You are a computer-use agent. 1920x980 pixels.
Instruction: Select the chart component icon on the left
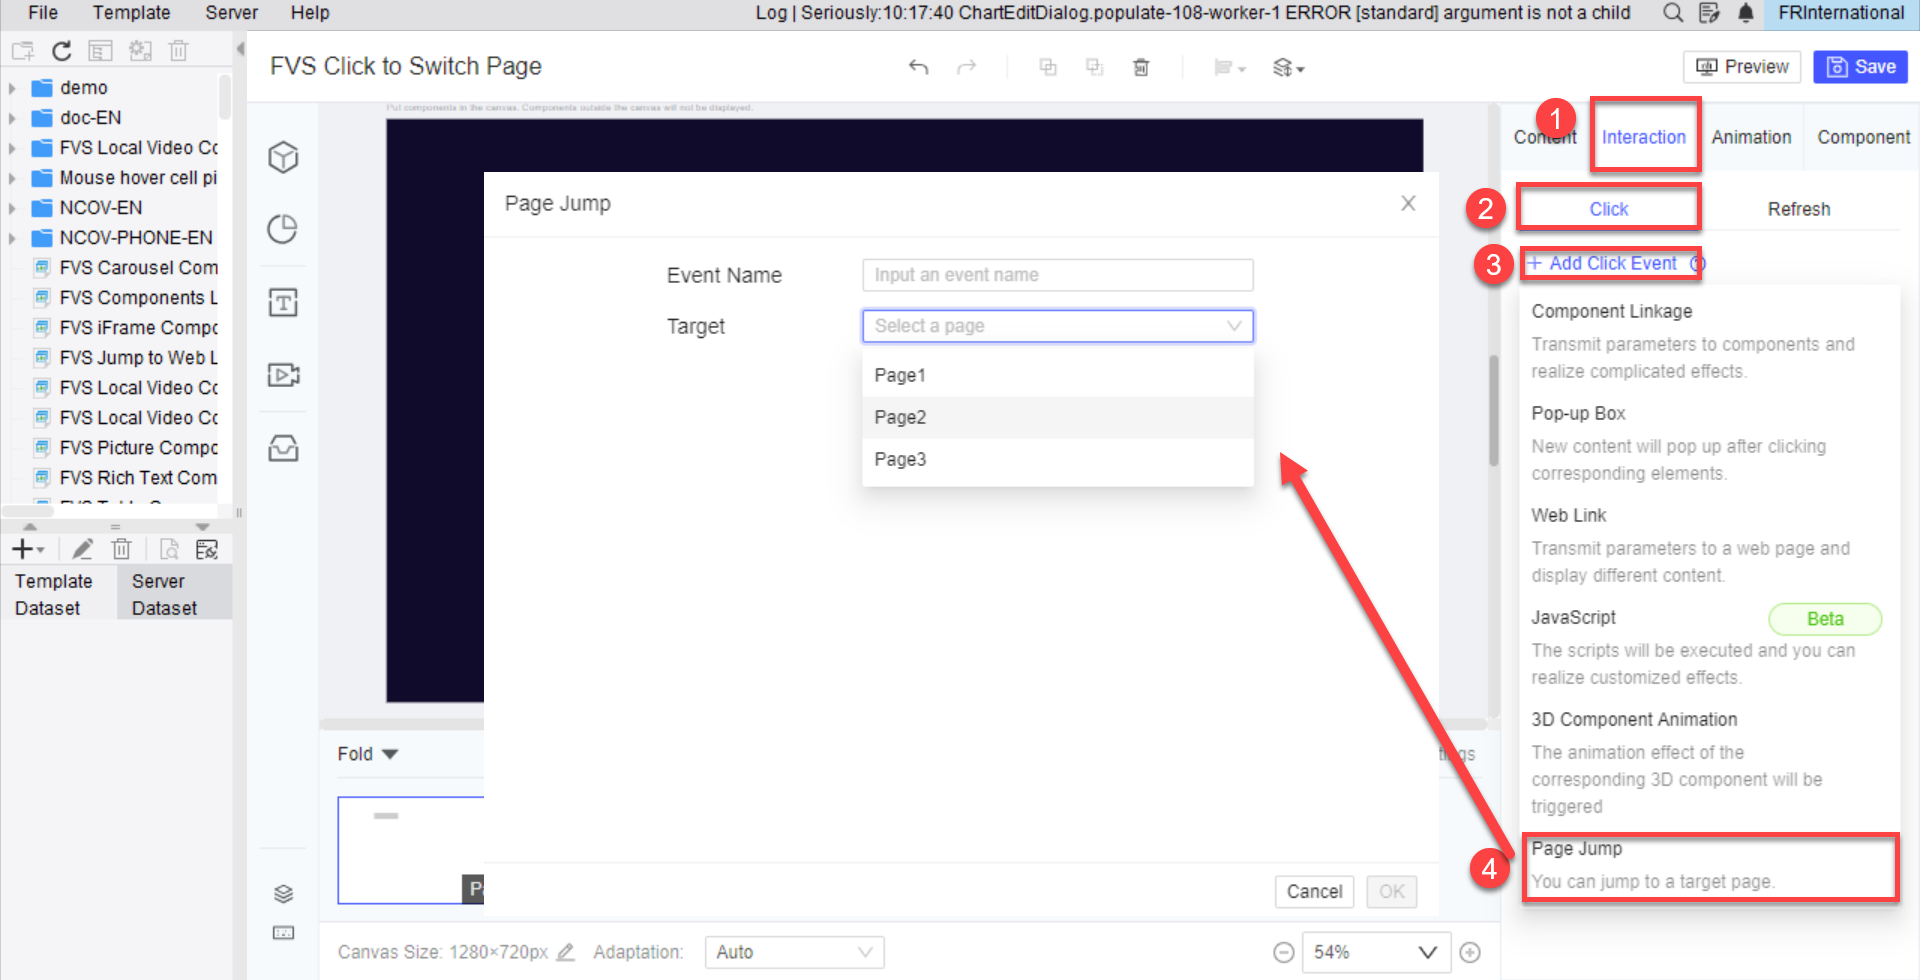click(283, 228)
